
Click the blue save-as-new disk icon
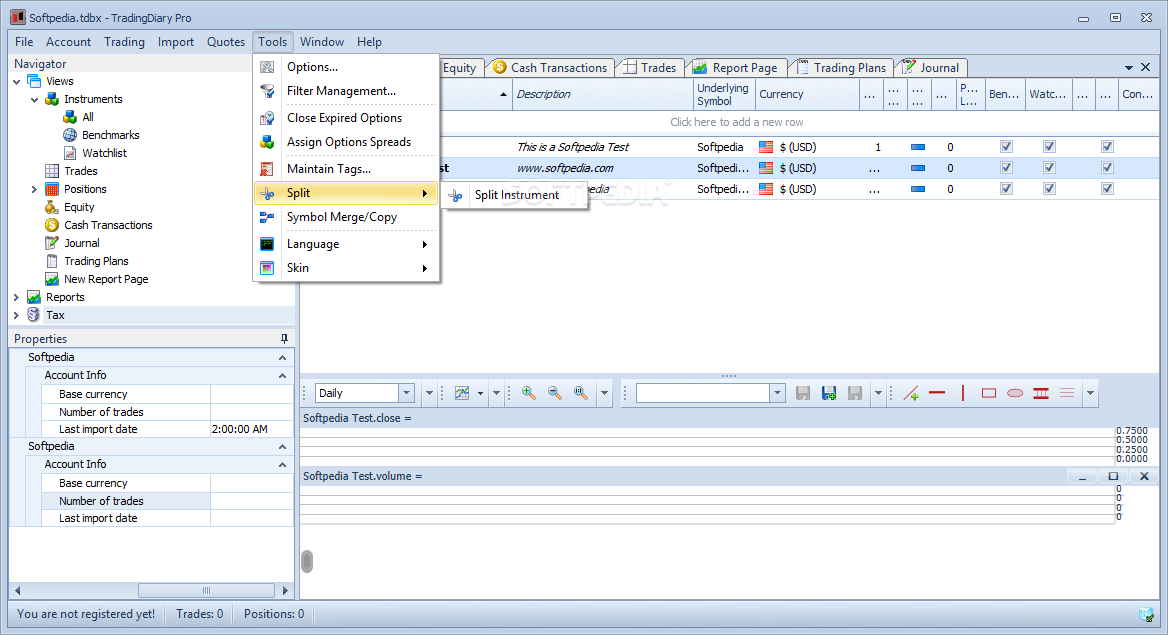pyautogui.click(x=829, y=393)
